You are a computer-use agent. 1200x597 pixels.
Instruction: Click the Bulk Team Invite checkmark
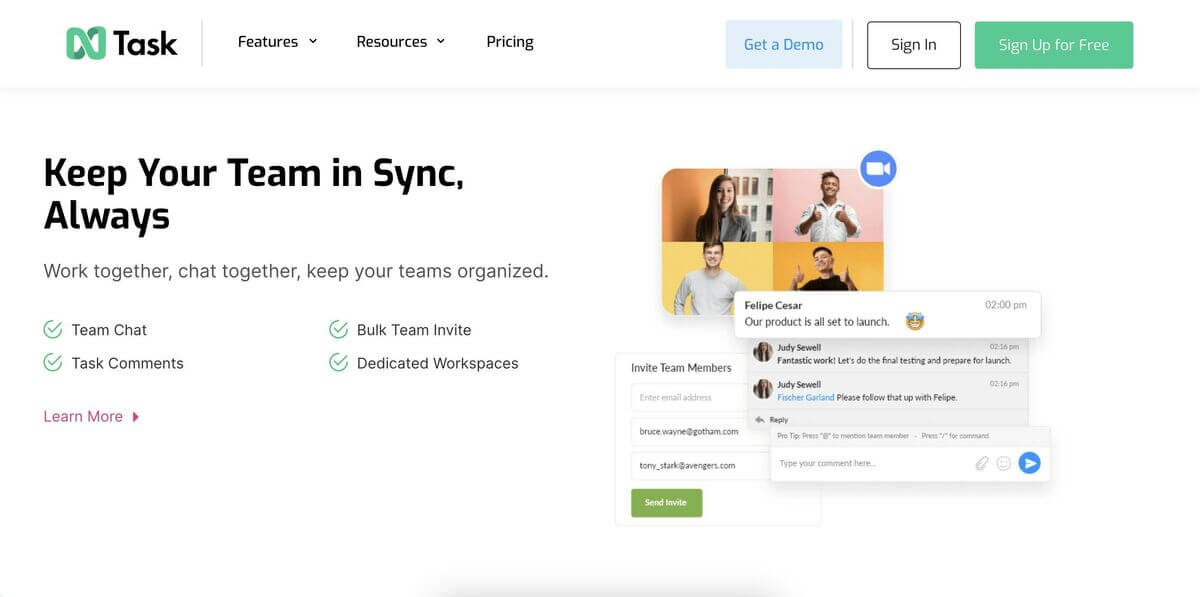pos(338,330)
